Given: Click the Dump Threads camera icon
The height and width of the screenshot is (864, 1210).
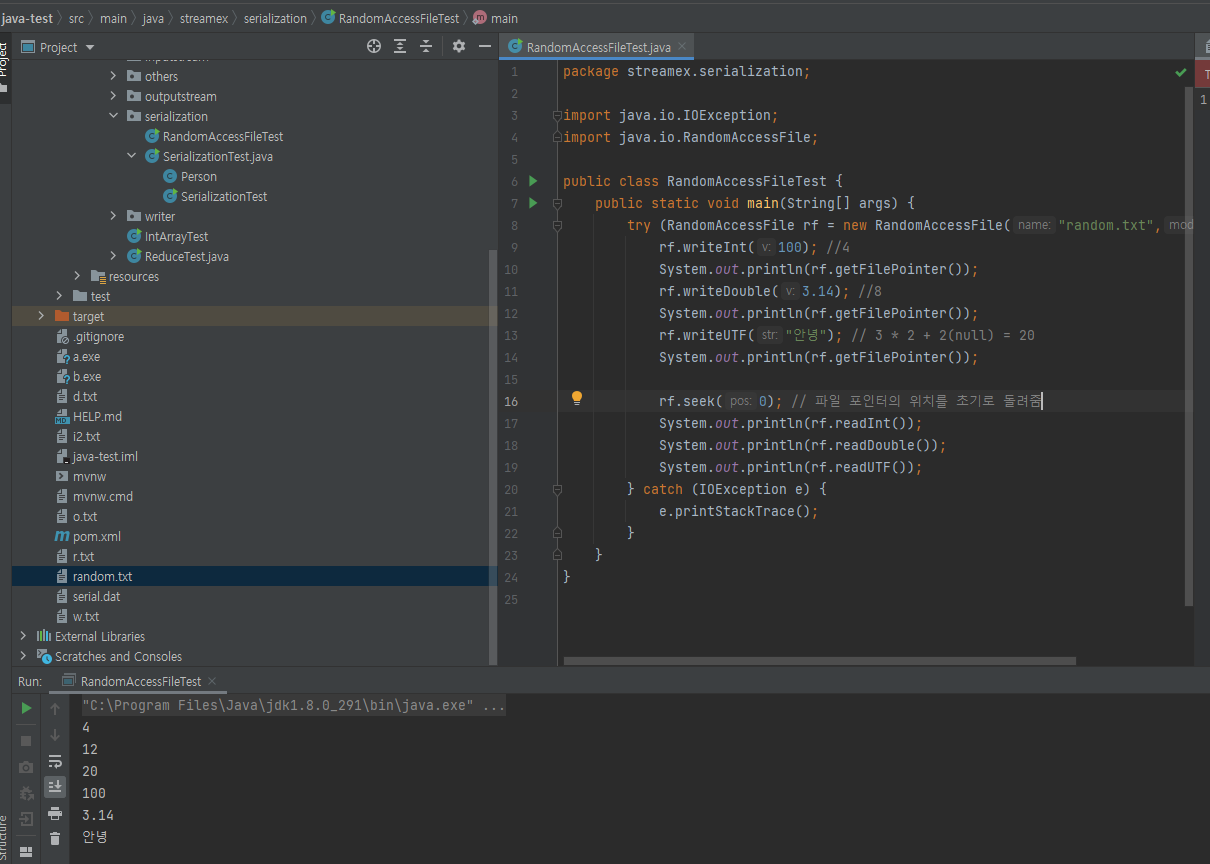Looking at the screenshot, I should pos(26,767).
